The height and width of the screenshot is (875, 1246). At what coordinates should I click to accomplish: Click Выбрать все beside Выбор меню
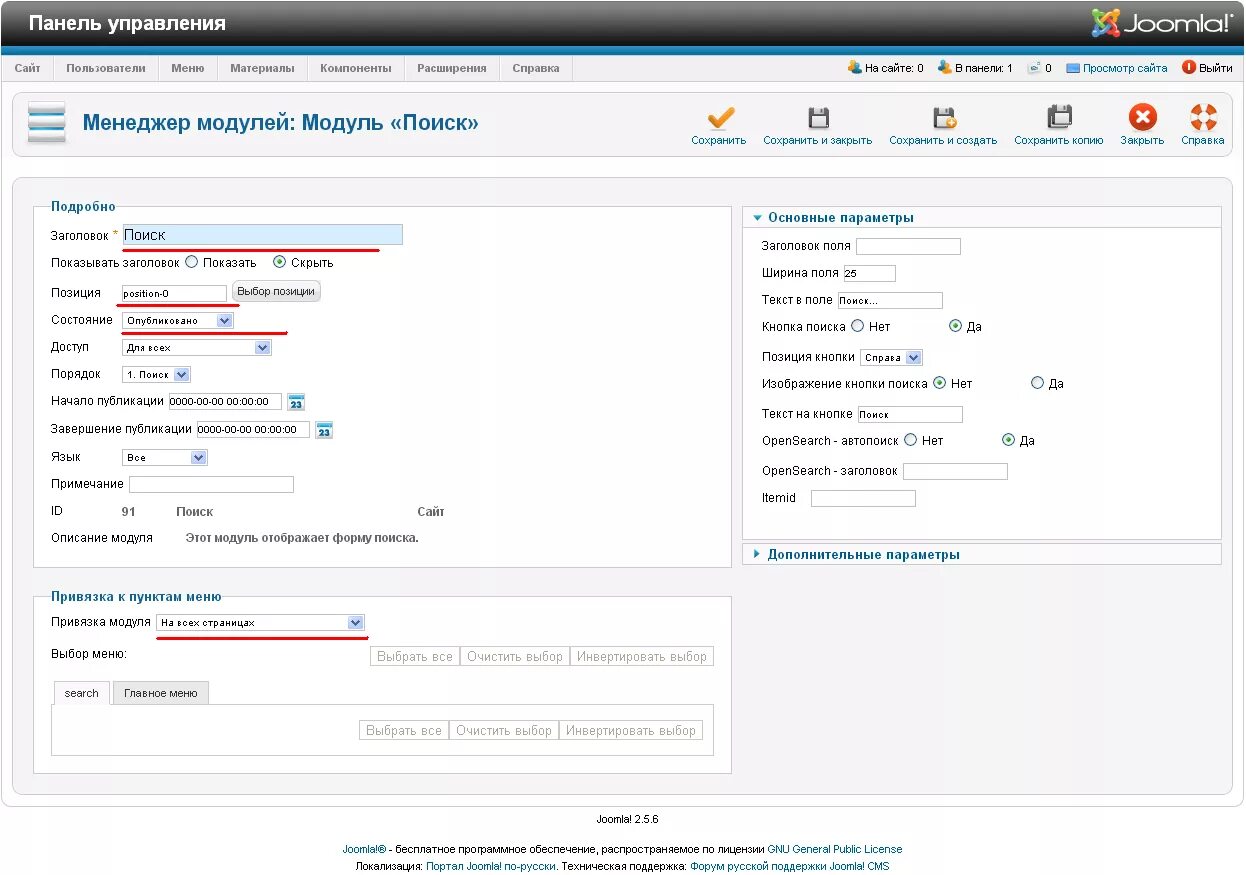(x=415, y=657)
